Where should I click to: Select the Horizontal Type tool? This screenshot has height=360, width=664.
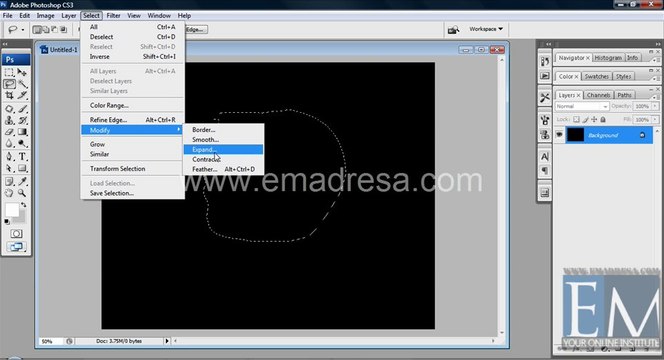pos(22,157)
